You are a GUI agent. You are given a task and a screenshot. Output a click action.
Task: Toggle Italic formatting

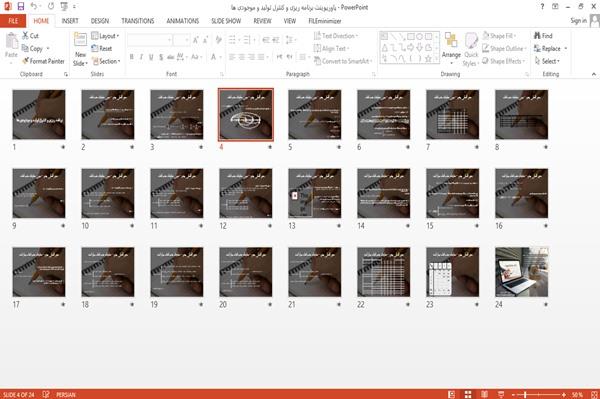point(141,57)
